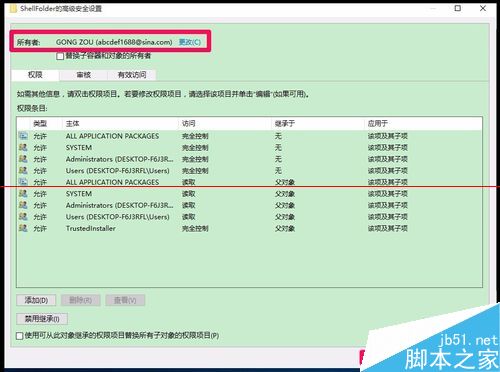Click the 删除(R) button

(x=80, y=300)
